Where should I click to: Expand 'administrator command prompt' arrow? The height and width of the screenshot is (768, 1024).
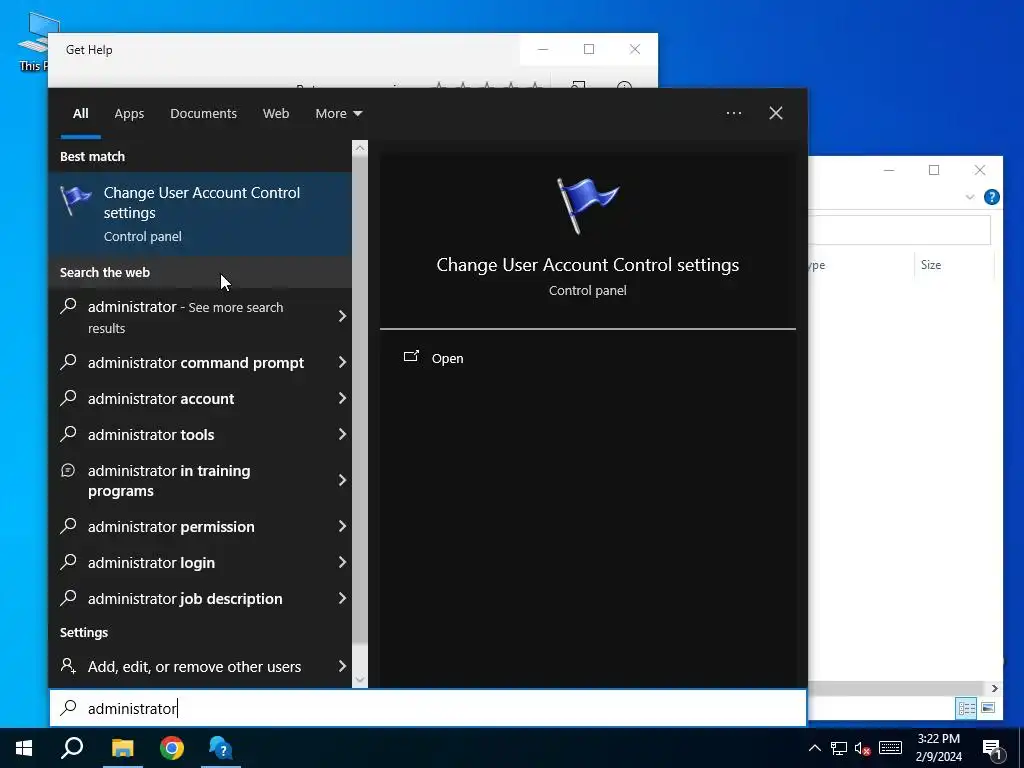[342, 362]
